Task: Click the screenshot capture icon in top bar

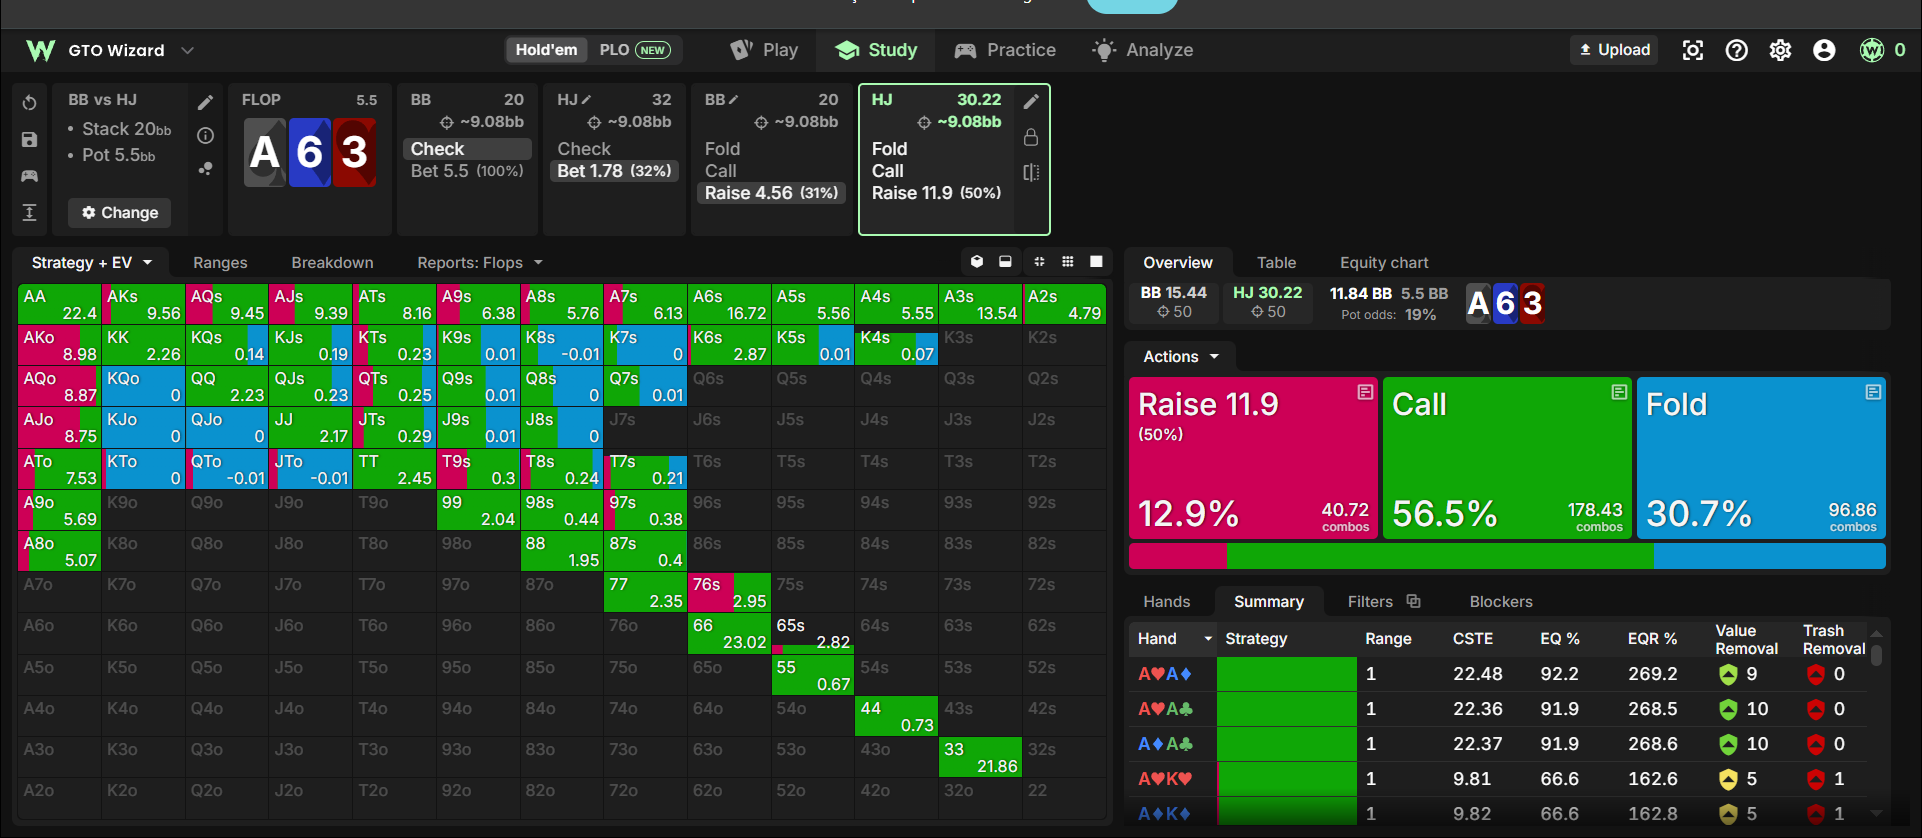Action: pyautogui.click(x=1692, y=50)
